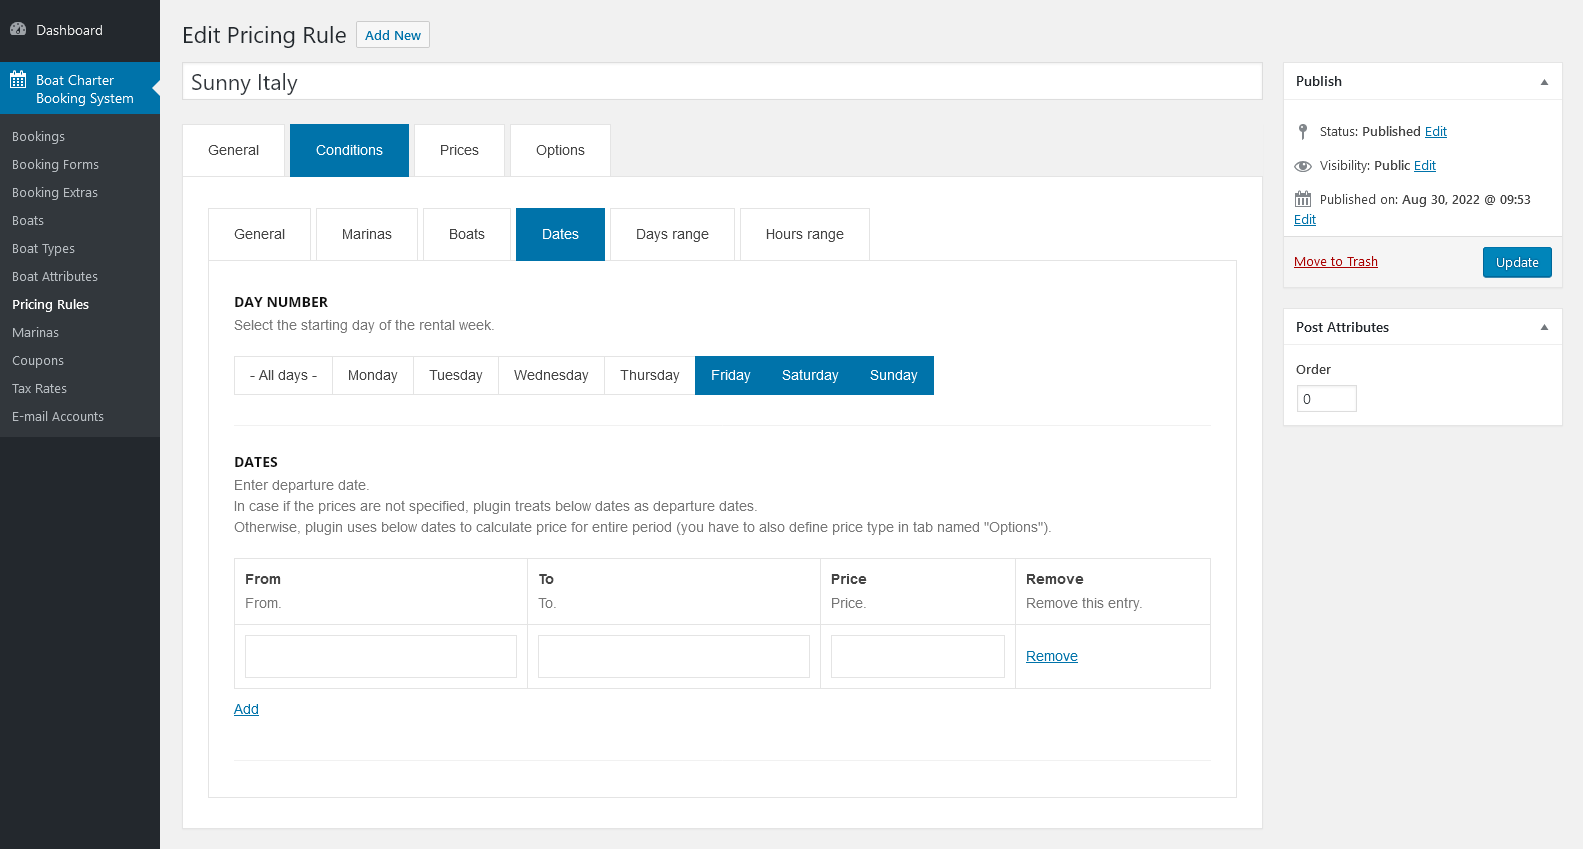Click the status pin icon

coord(1302,131)
